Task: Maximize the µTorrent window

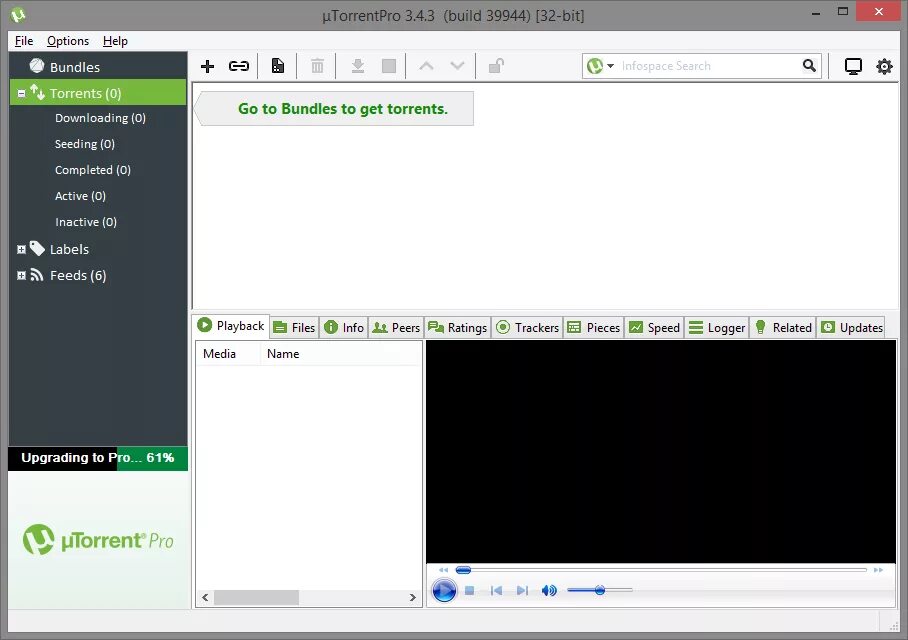Action: click(843, 12)
